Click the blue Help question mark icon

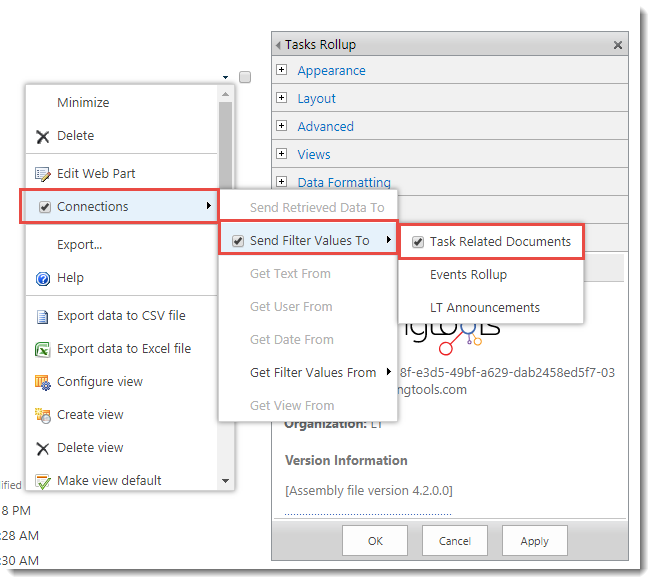point(43,279)
